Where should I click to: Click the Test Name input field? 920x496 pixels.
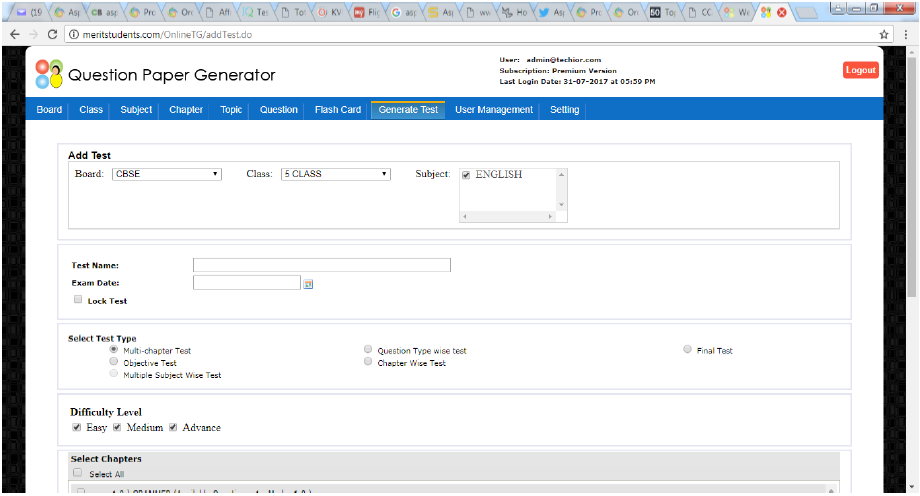322,265
